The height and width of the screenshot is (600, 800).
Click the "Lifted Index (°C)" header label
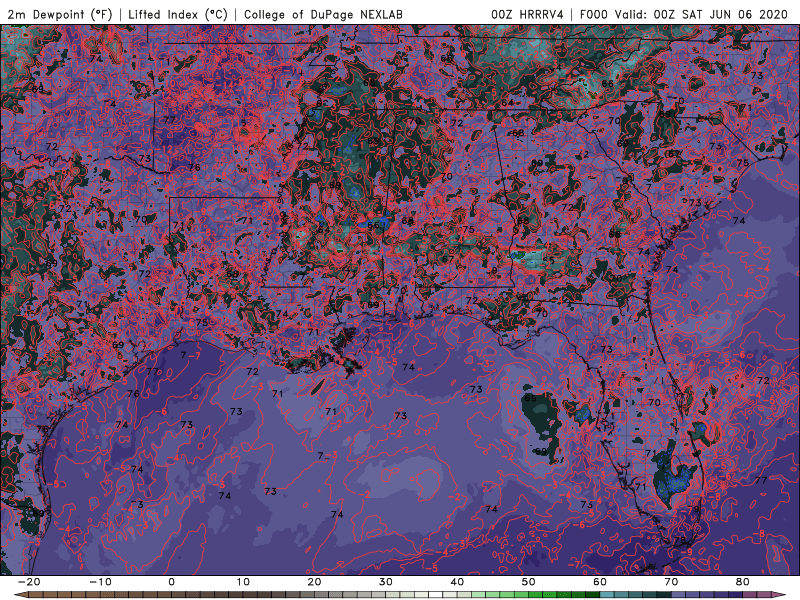[x=178, y=15]
